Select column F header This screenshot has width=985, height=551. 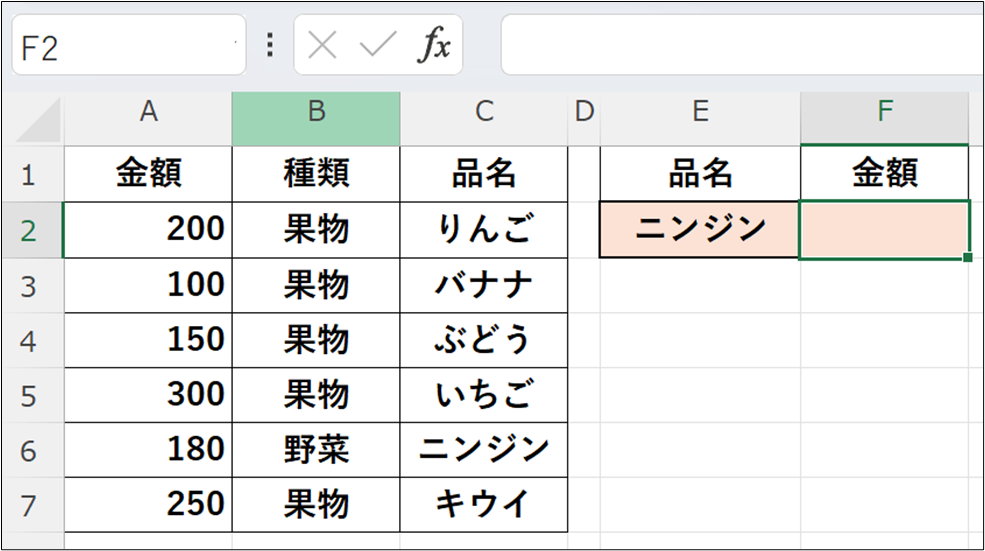tap(884, 113)
